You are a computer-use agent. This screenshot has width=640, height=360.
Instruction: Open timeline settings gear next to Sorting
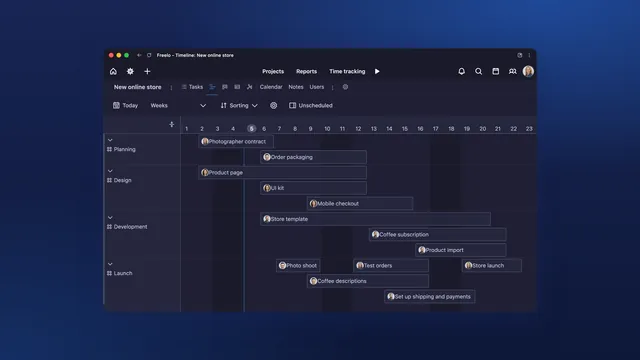273,105
